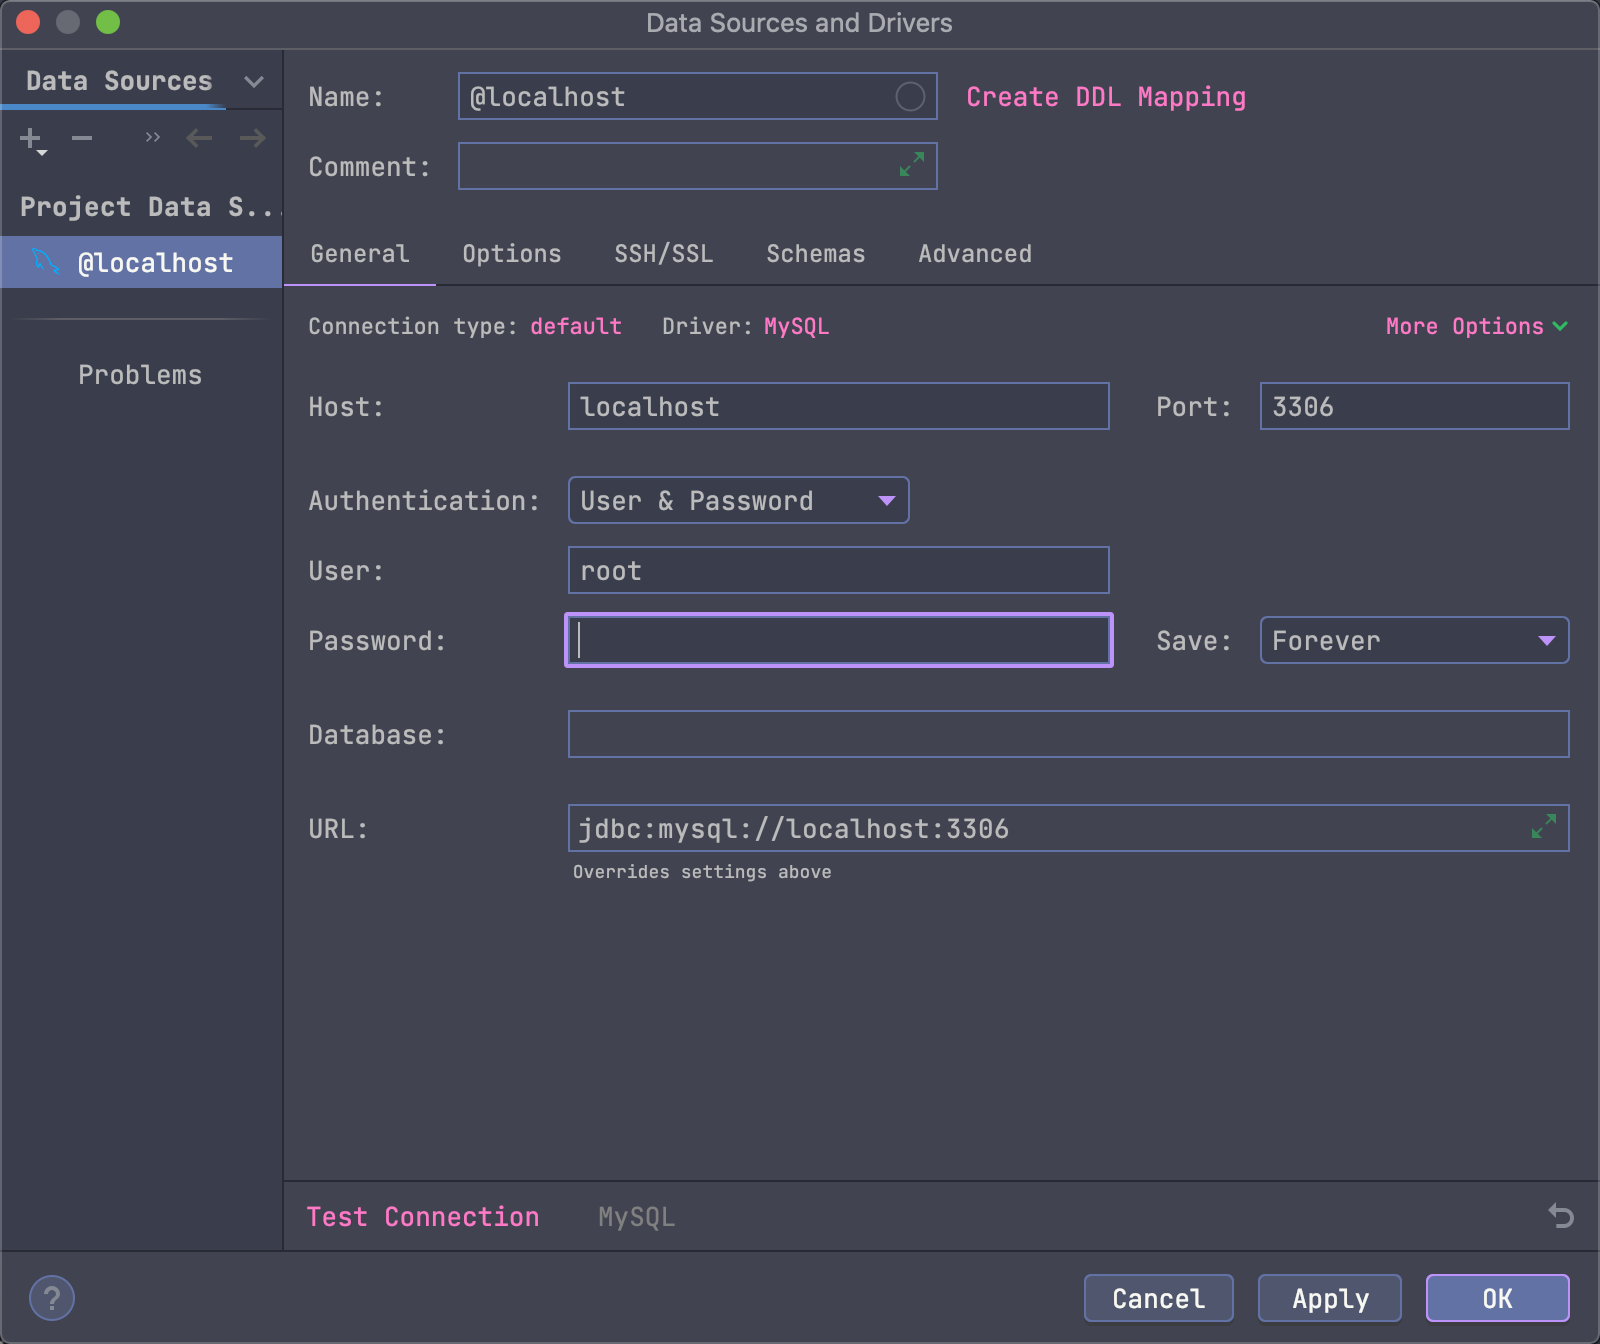Click the color circle in Name field
This screenshot has height=1344, width=1600.
(910, 97)
